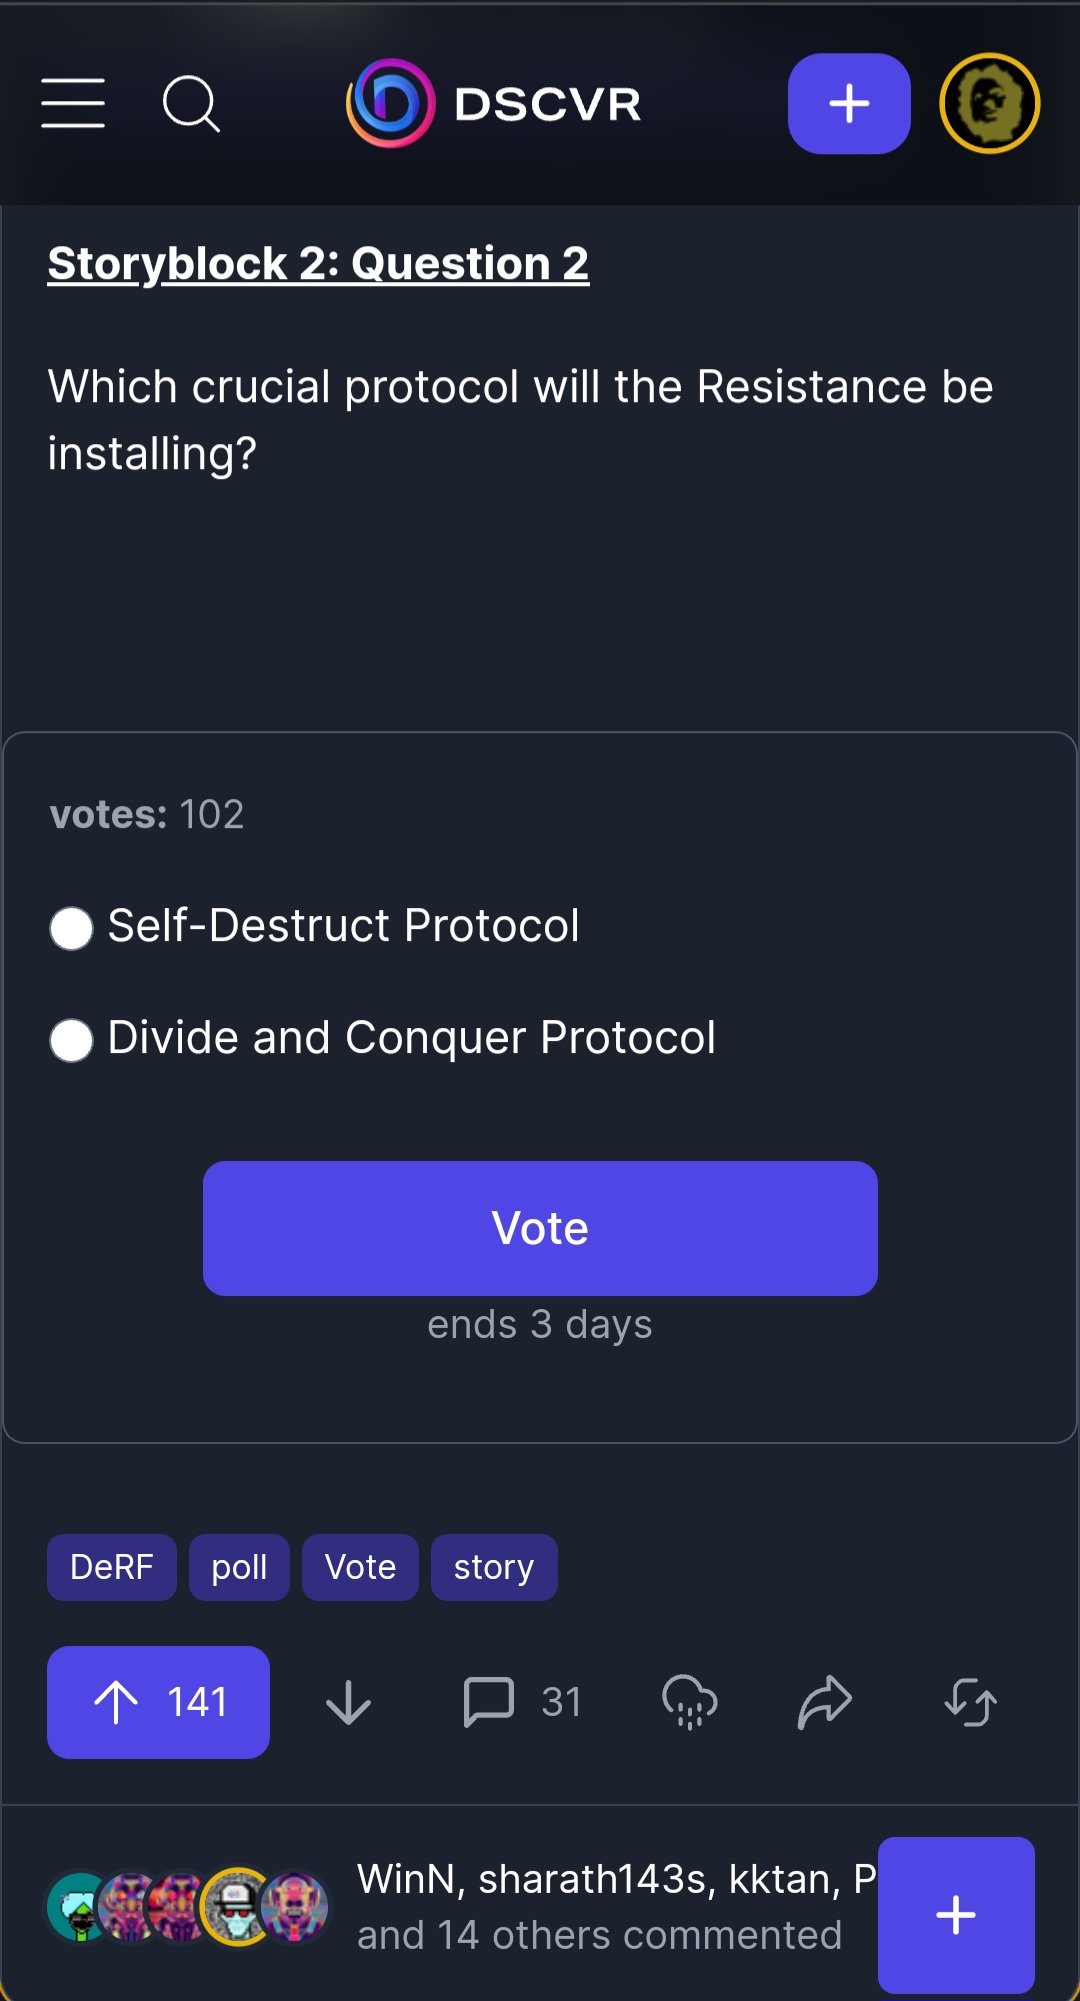This screenshot has height=2001, width=1080.
Task: Open the hamburger navigation menu
Action: (73, 104)
